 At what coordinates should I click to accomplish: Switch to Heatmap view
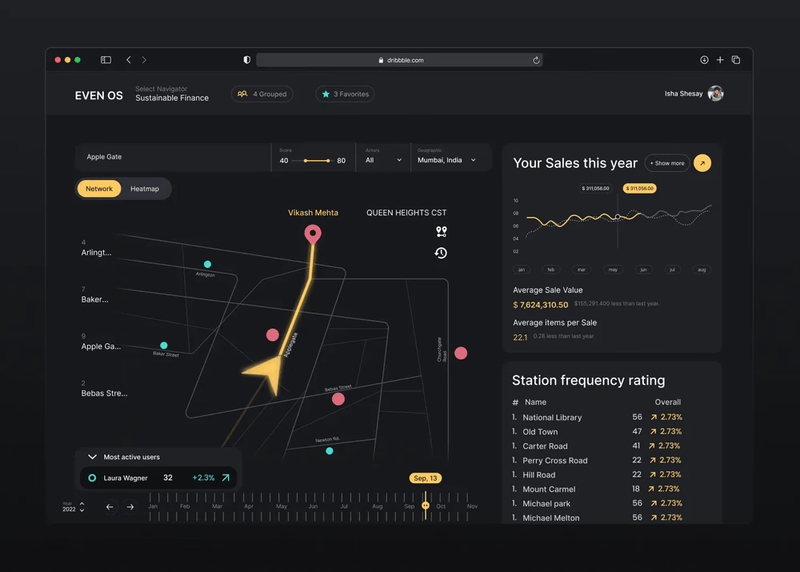click(x=145, y=189)
